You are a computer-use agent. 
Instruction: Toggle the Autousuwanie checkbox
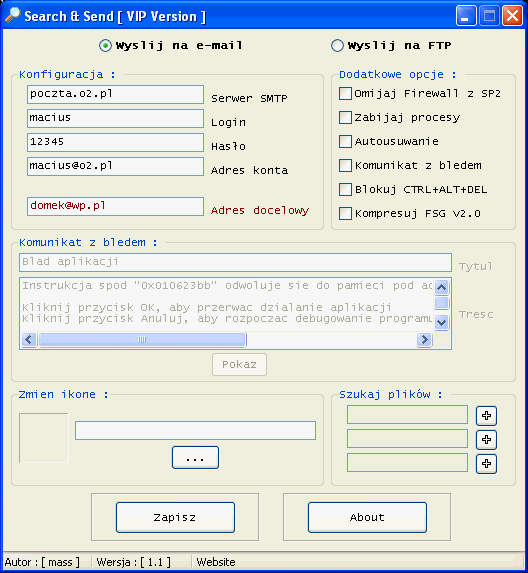[345, 141]
